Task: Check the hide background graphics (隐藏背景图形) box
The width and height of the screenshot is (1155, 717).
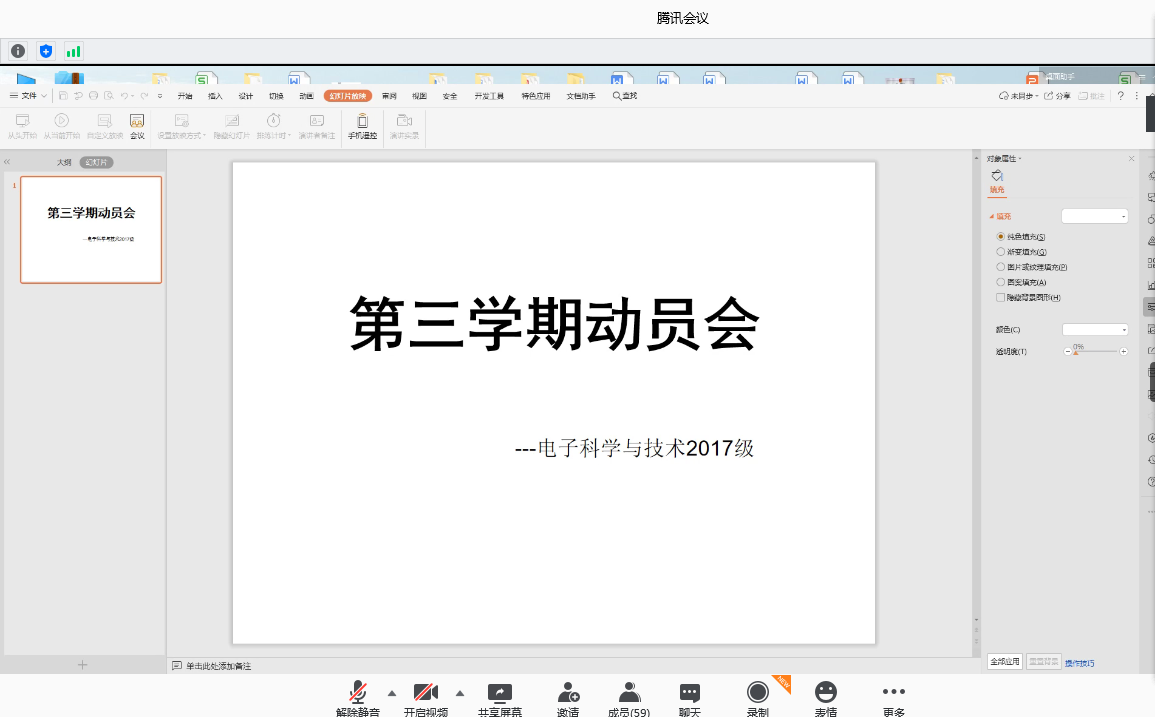Action: 1001,298
